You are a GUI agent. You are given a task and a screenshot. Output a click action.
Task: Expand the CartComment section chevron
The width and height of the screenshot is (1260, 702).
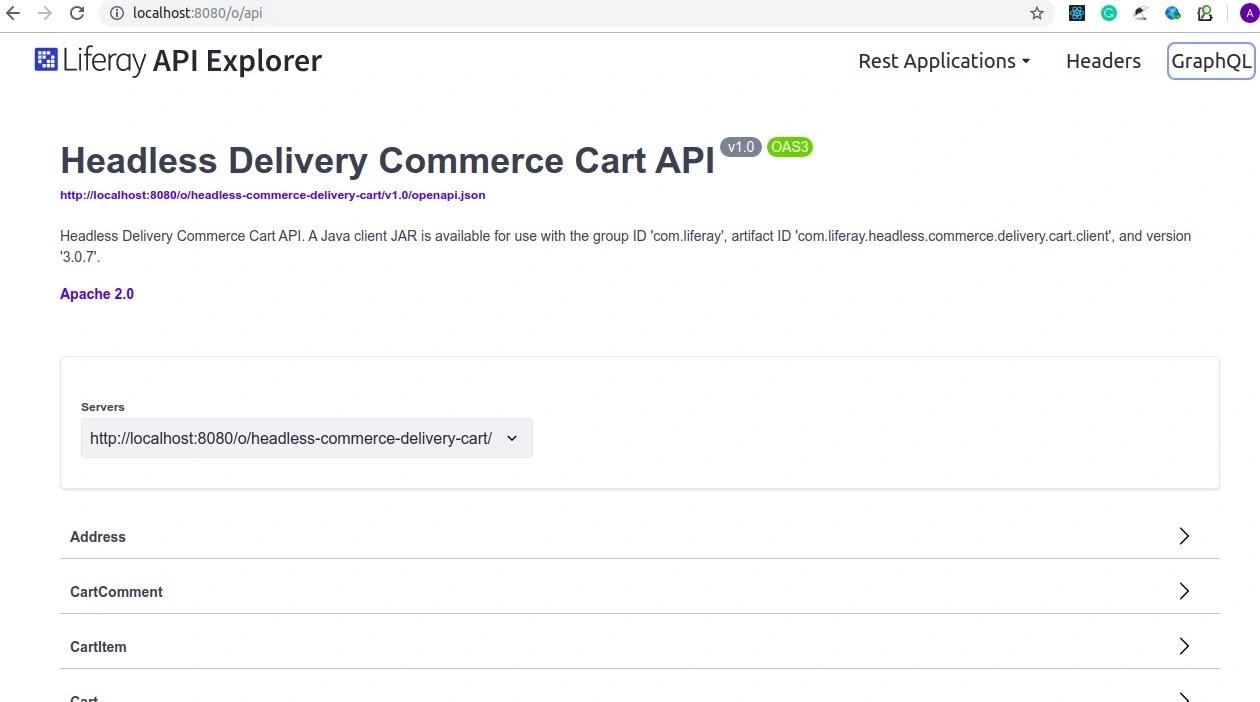point(1184,591)
